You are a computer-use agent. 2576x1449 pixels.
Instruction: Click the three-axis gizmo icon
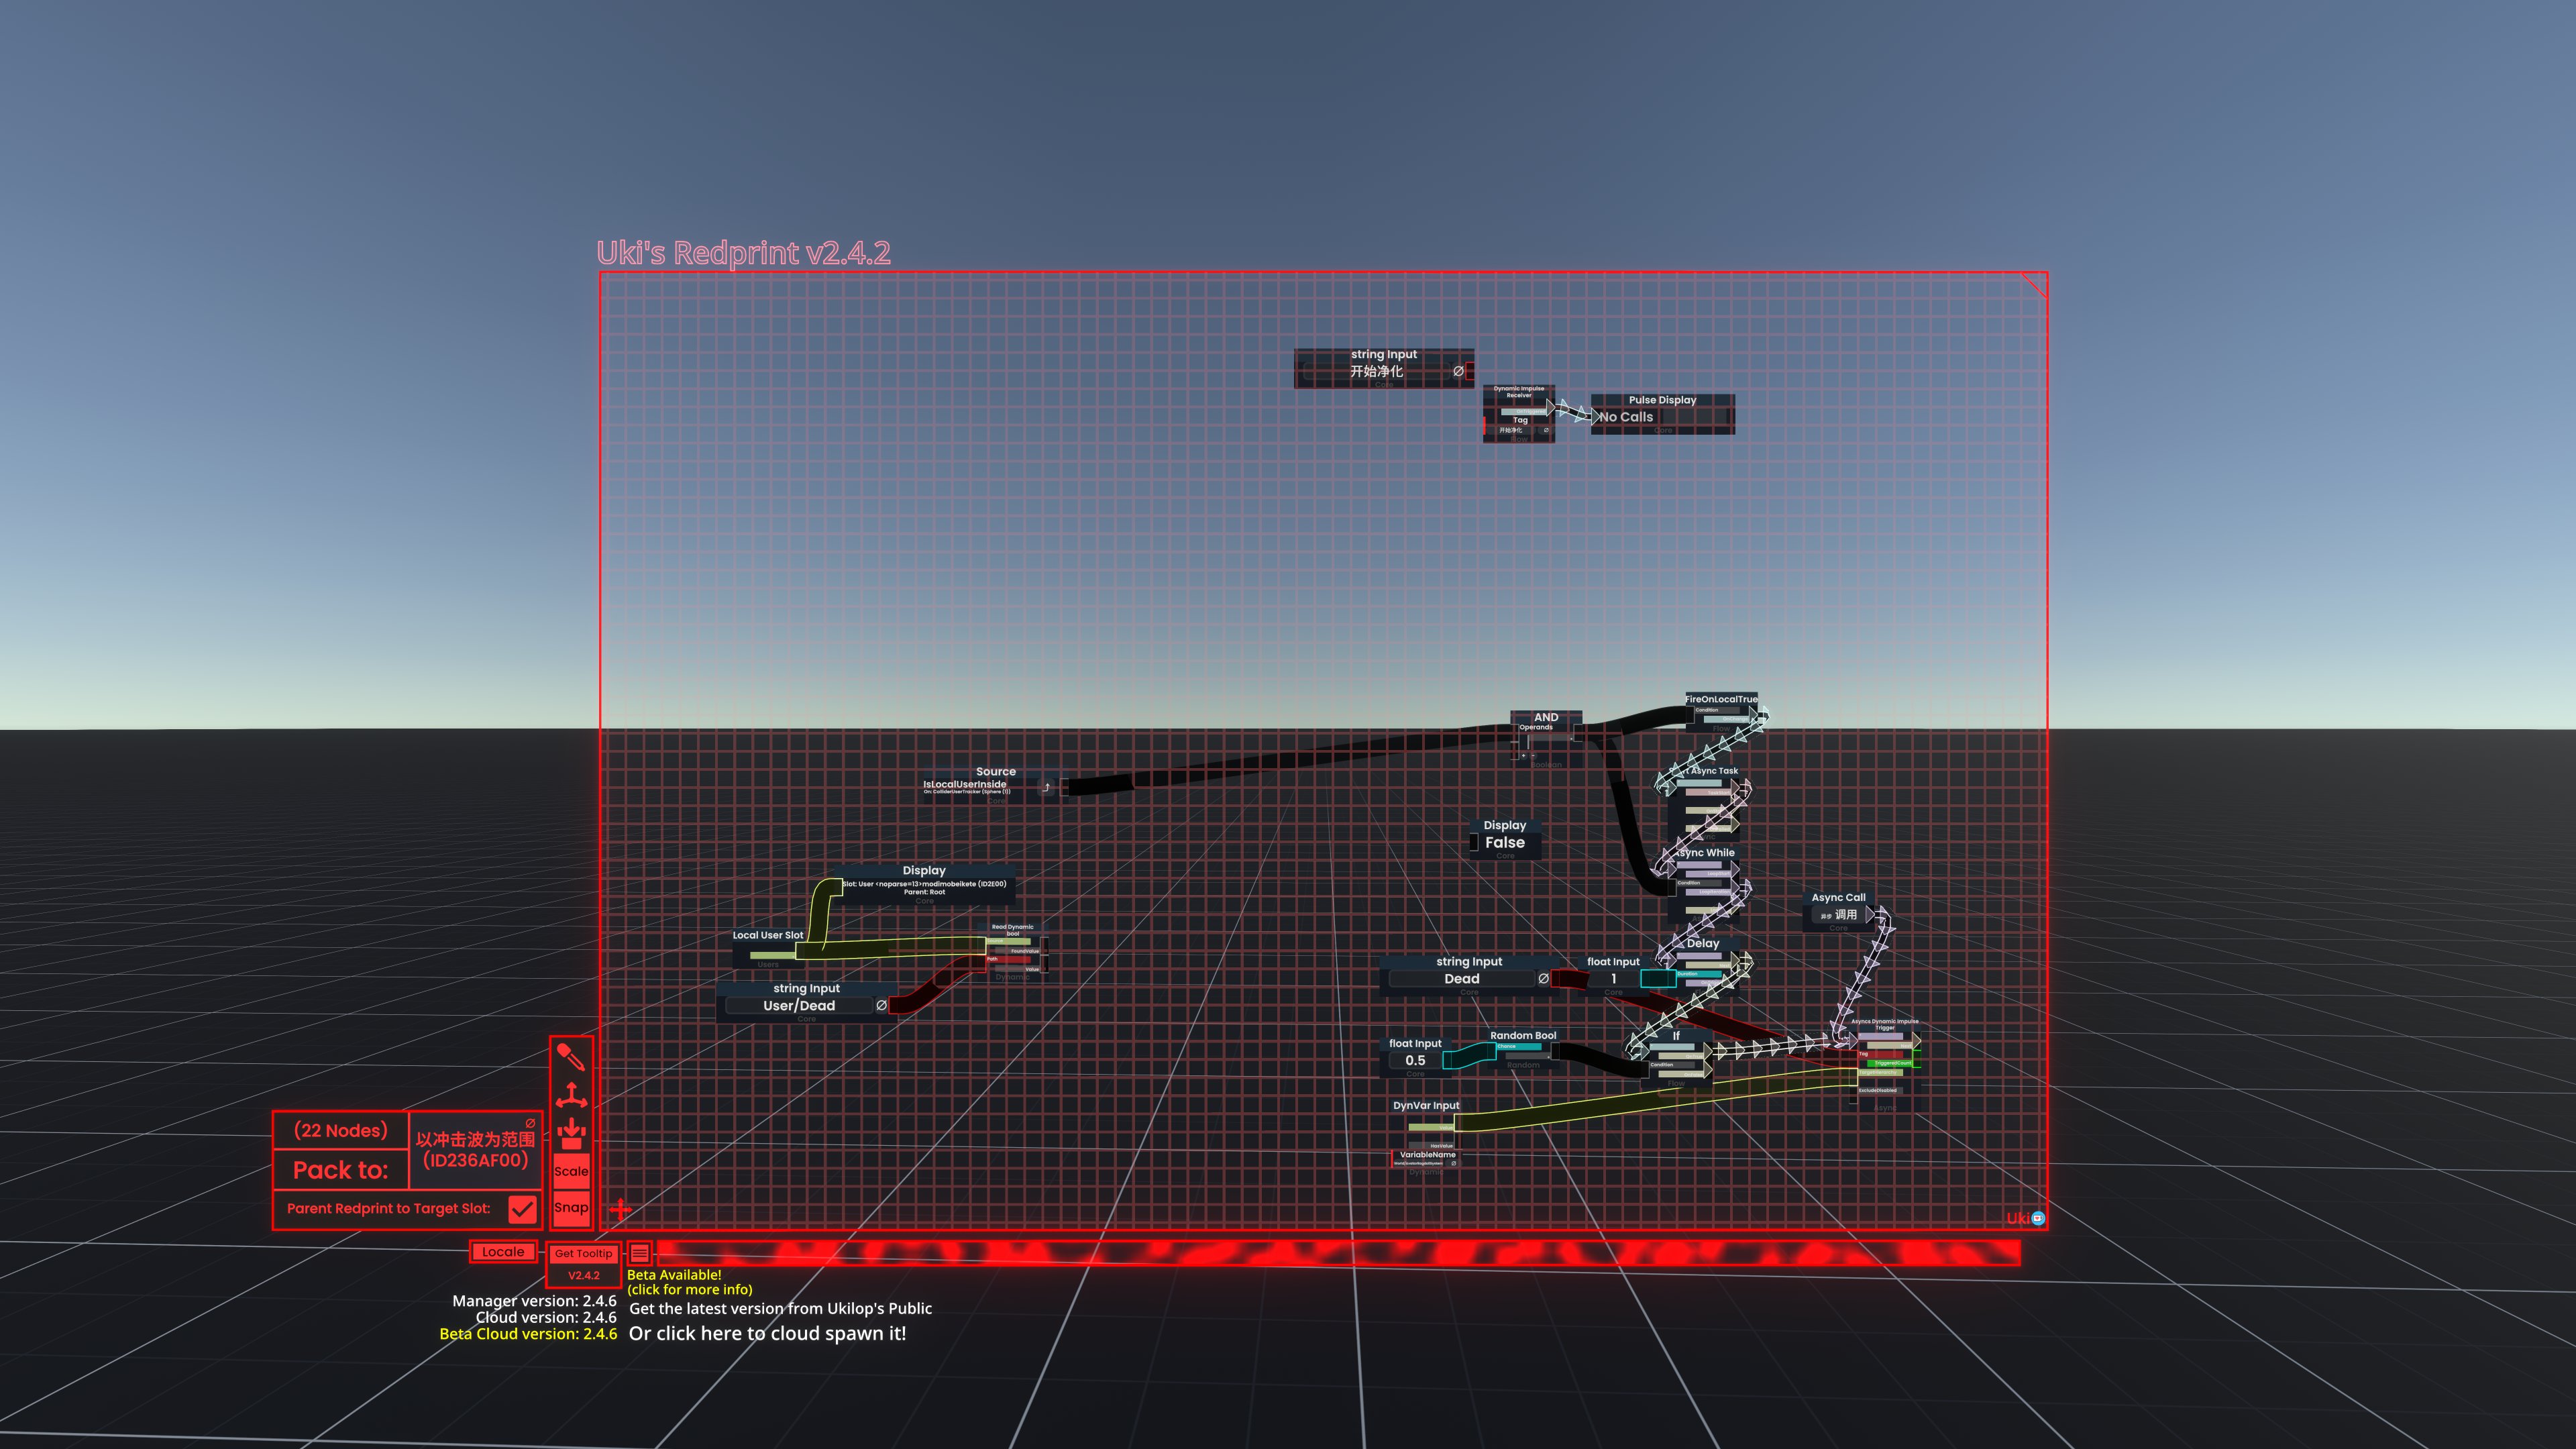[x=571, y=1096]
